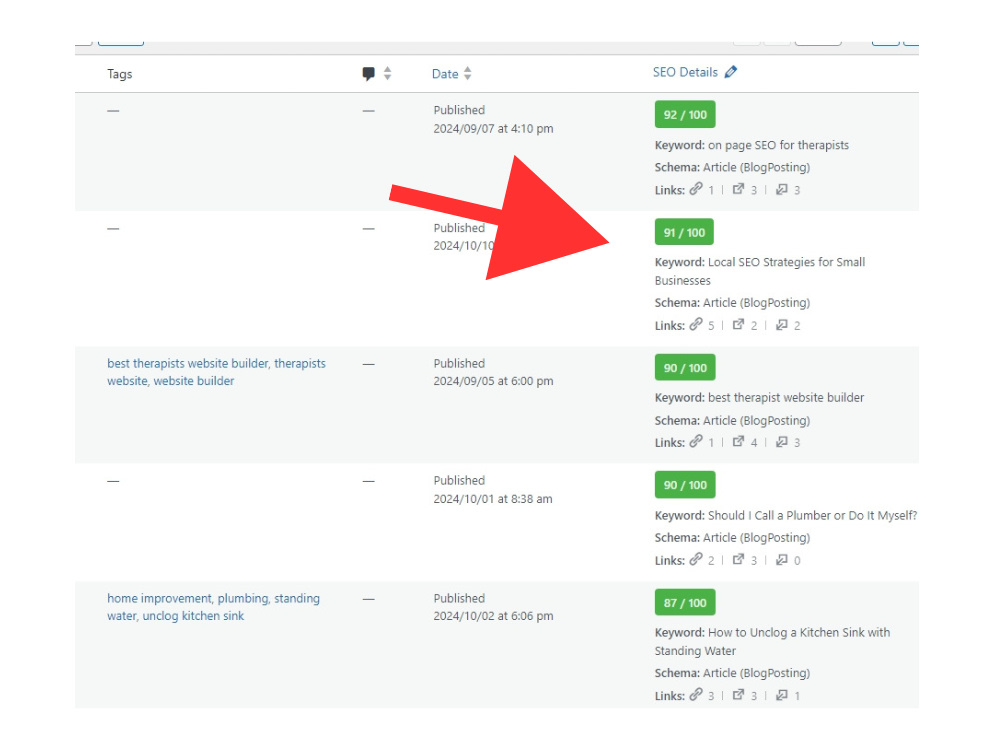Viewport: 1000px width, 750px height.
Task: Open the 'unclog kitchen sink' tag link
Action: [193, 616]
